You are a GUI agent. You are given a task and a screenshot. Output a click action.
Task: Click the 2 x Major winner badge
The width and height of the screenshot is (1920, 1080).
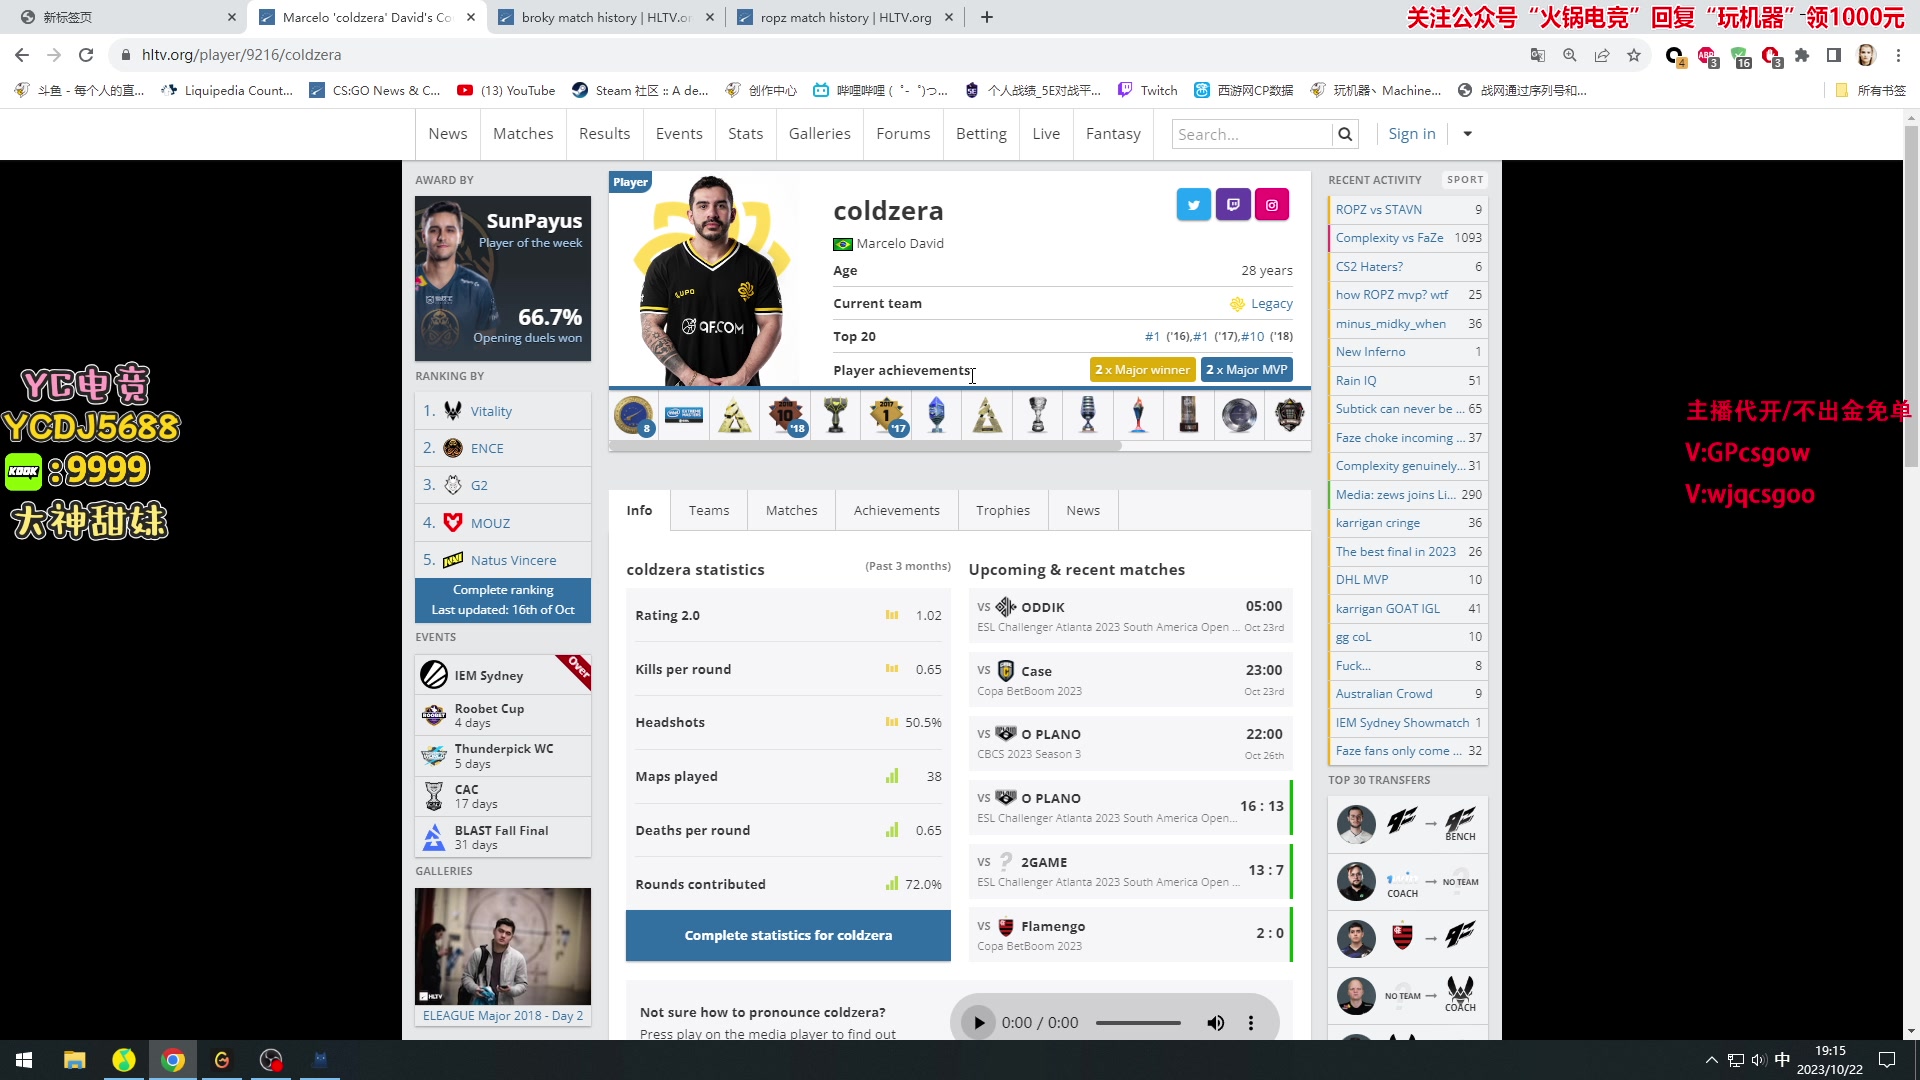tap(1142, 370)
